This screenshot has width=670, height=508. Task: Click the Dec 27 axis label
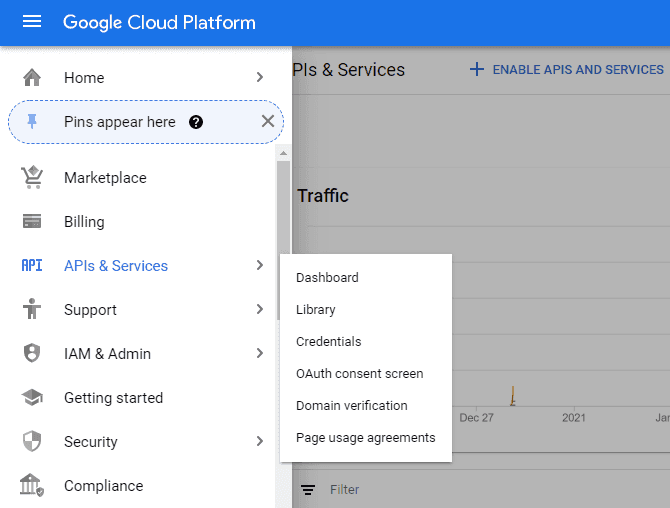click(476, 417)
